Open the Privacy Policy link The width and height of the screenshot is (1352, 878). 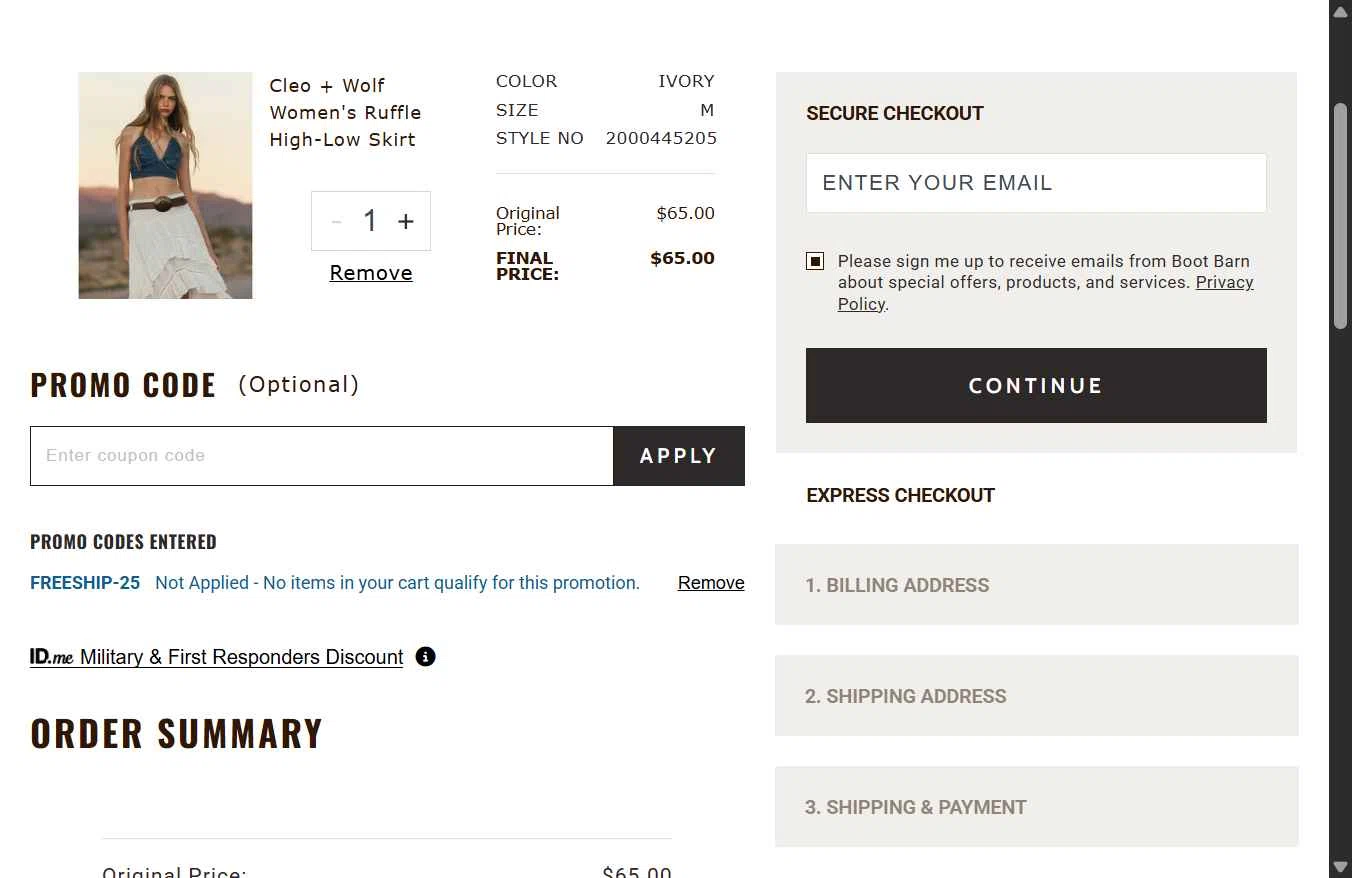point(1223,283)
